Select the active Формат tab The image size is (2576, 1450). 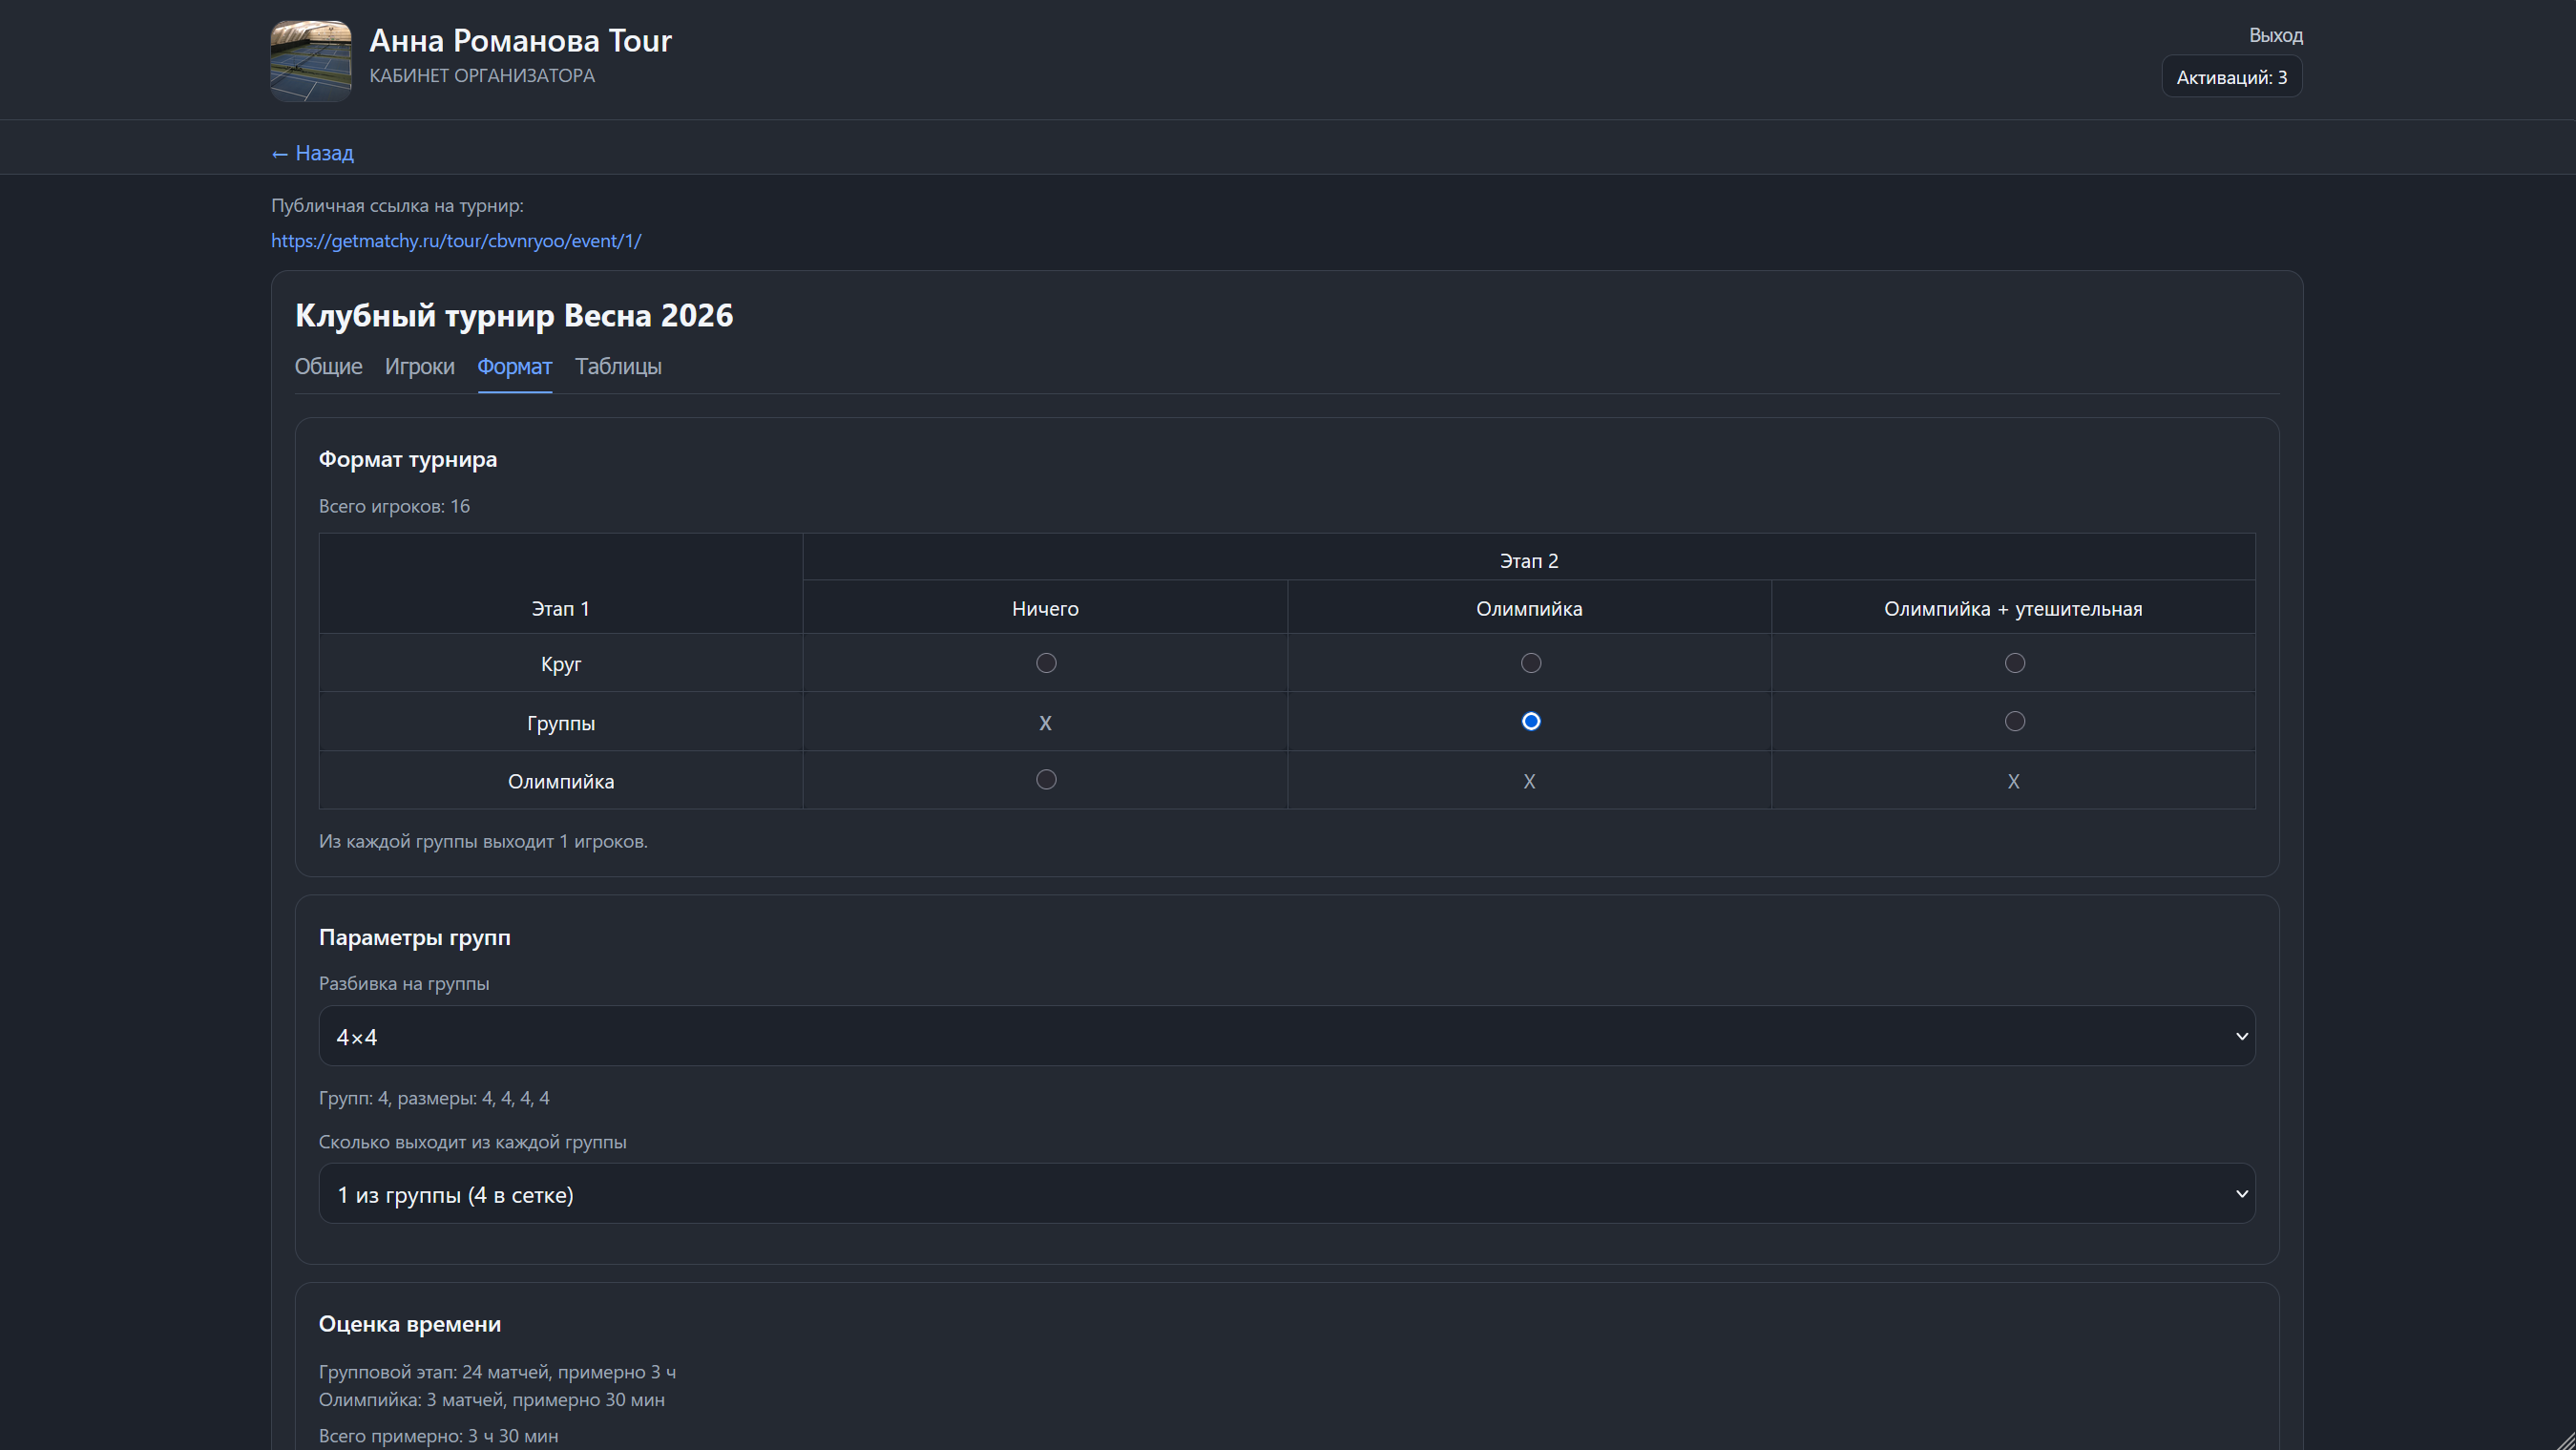514,367
